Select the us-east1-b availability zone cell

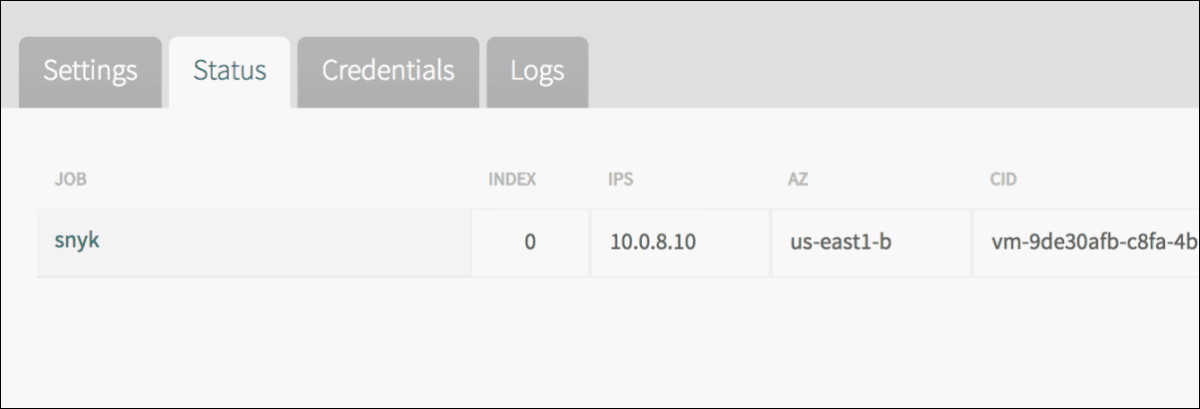click(x=871, y=243)
